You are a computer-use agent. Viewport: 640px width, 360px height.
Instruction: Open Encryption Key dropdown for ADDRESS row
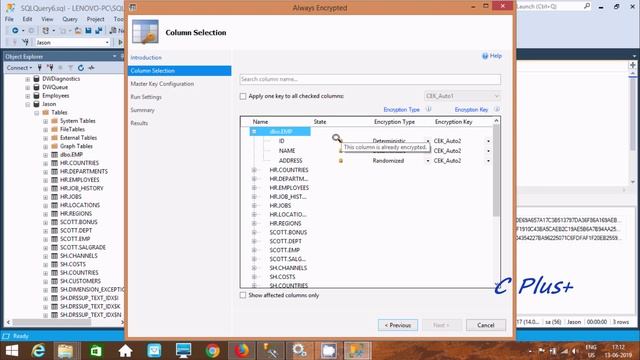[x=488, y=161]
